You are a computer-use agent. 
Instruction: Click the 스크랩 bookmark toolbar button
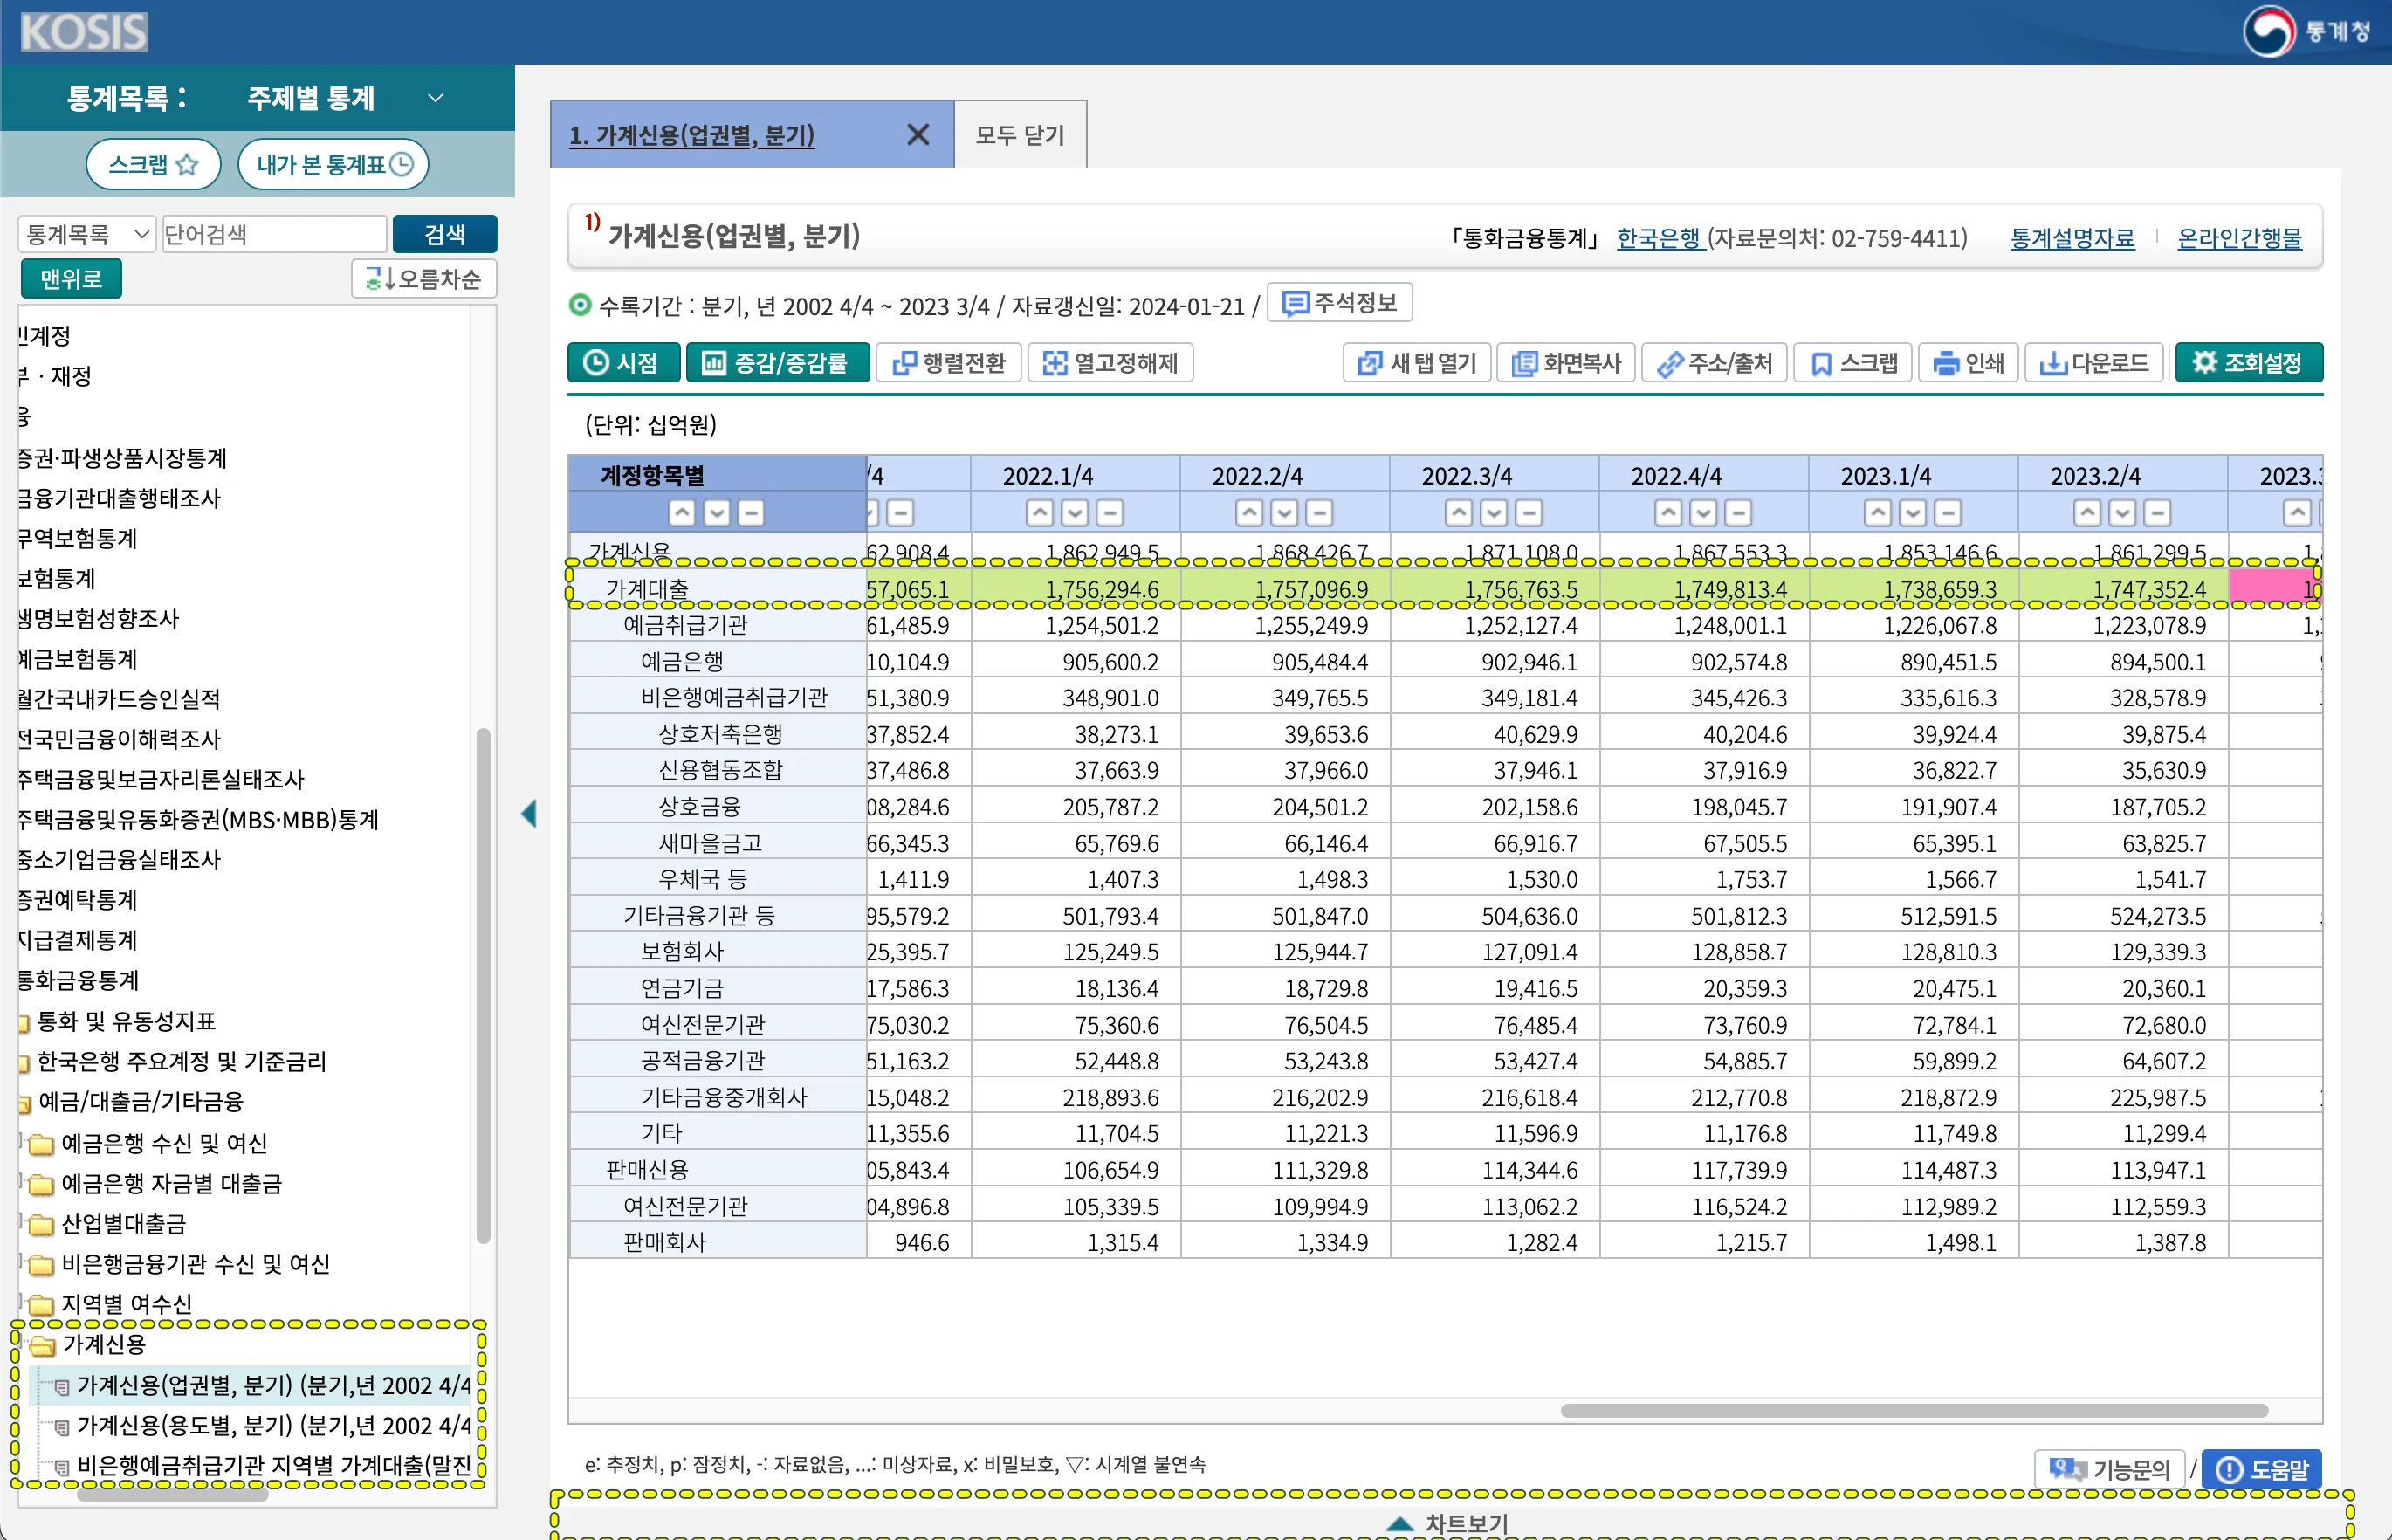click(x=1853, y=362)
